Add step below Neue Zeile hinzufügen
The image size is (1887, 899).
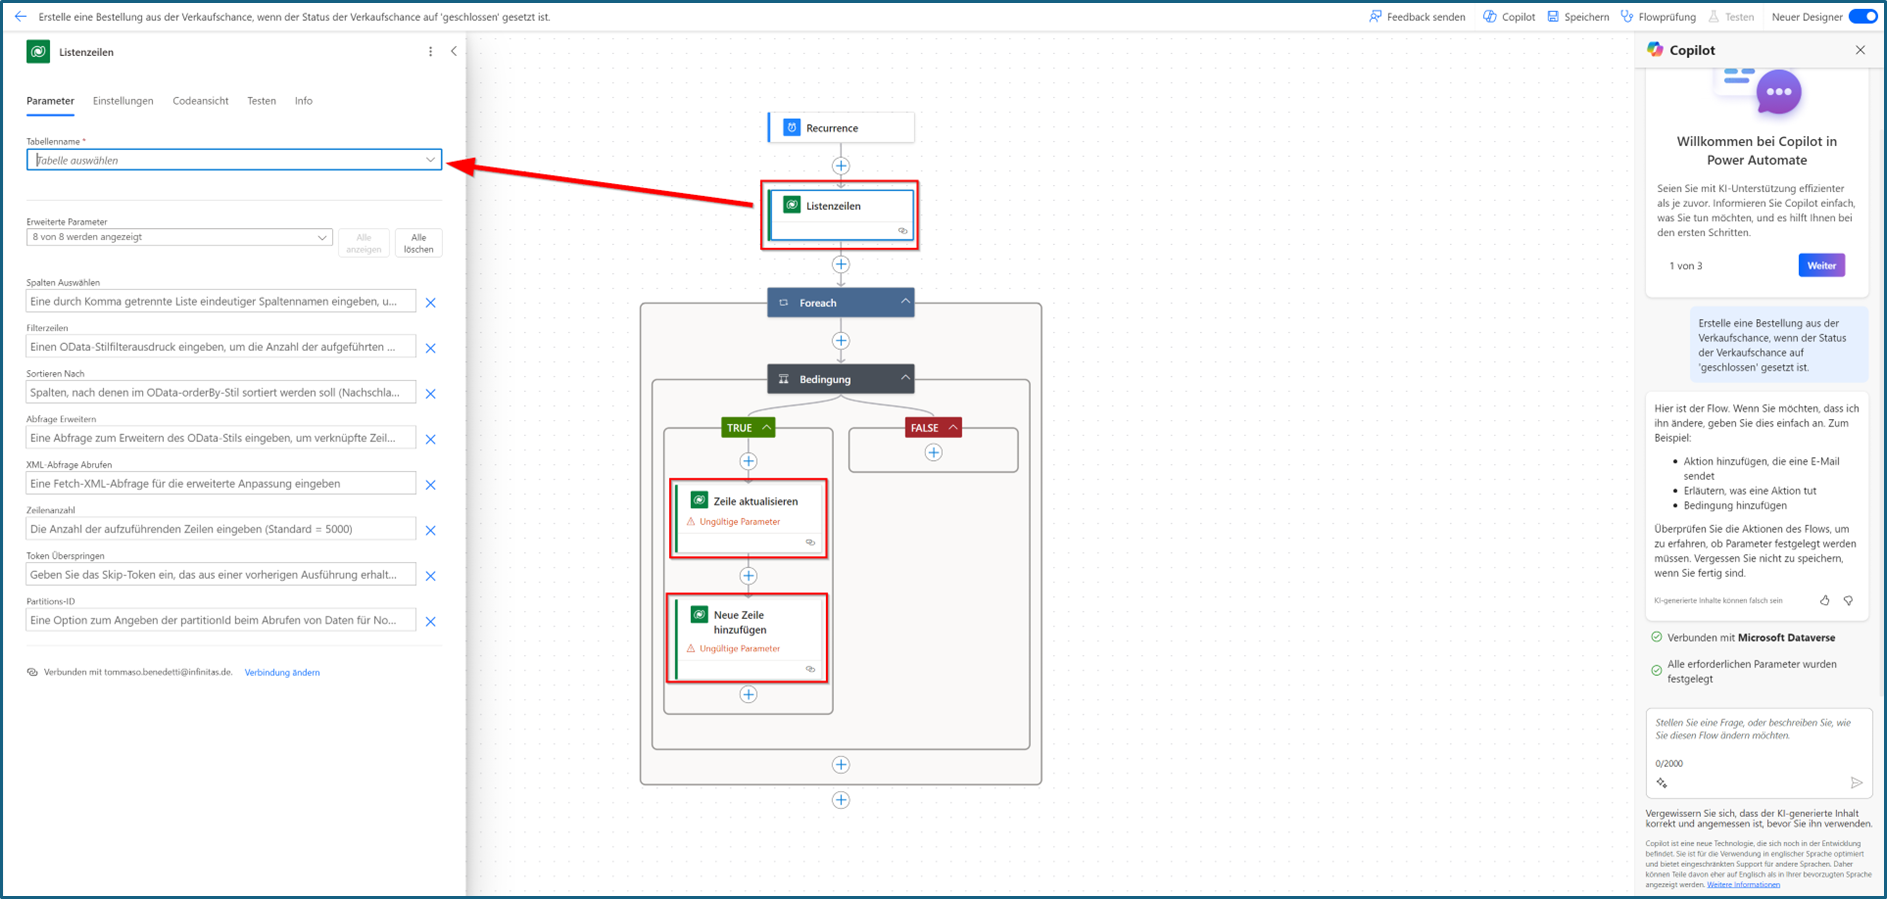[748, 695]
